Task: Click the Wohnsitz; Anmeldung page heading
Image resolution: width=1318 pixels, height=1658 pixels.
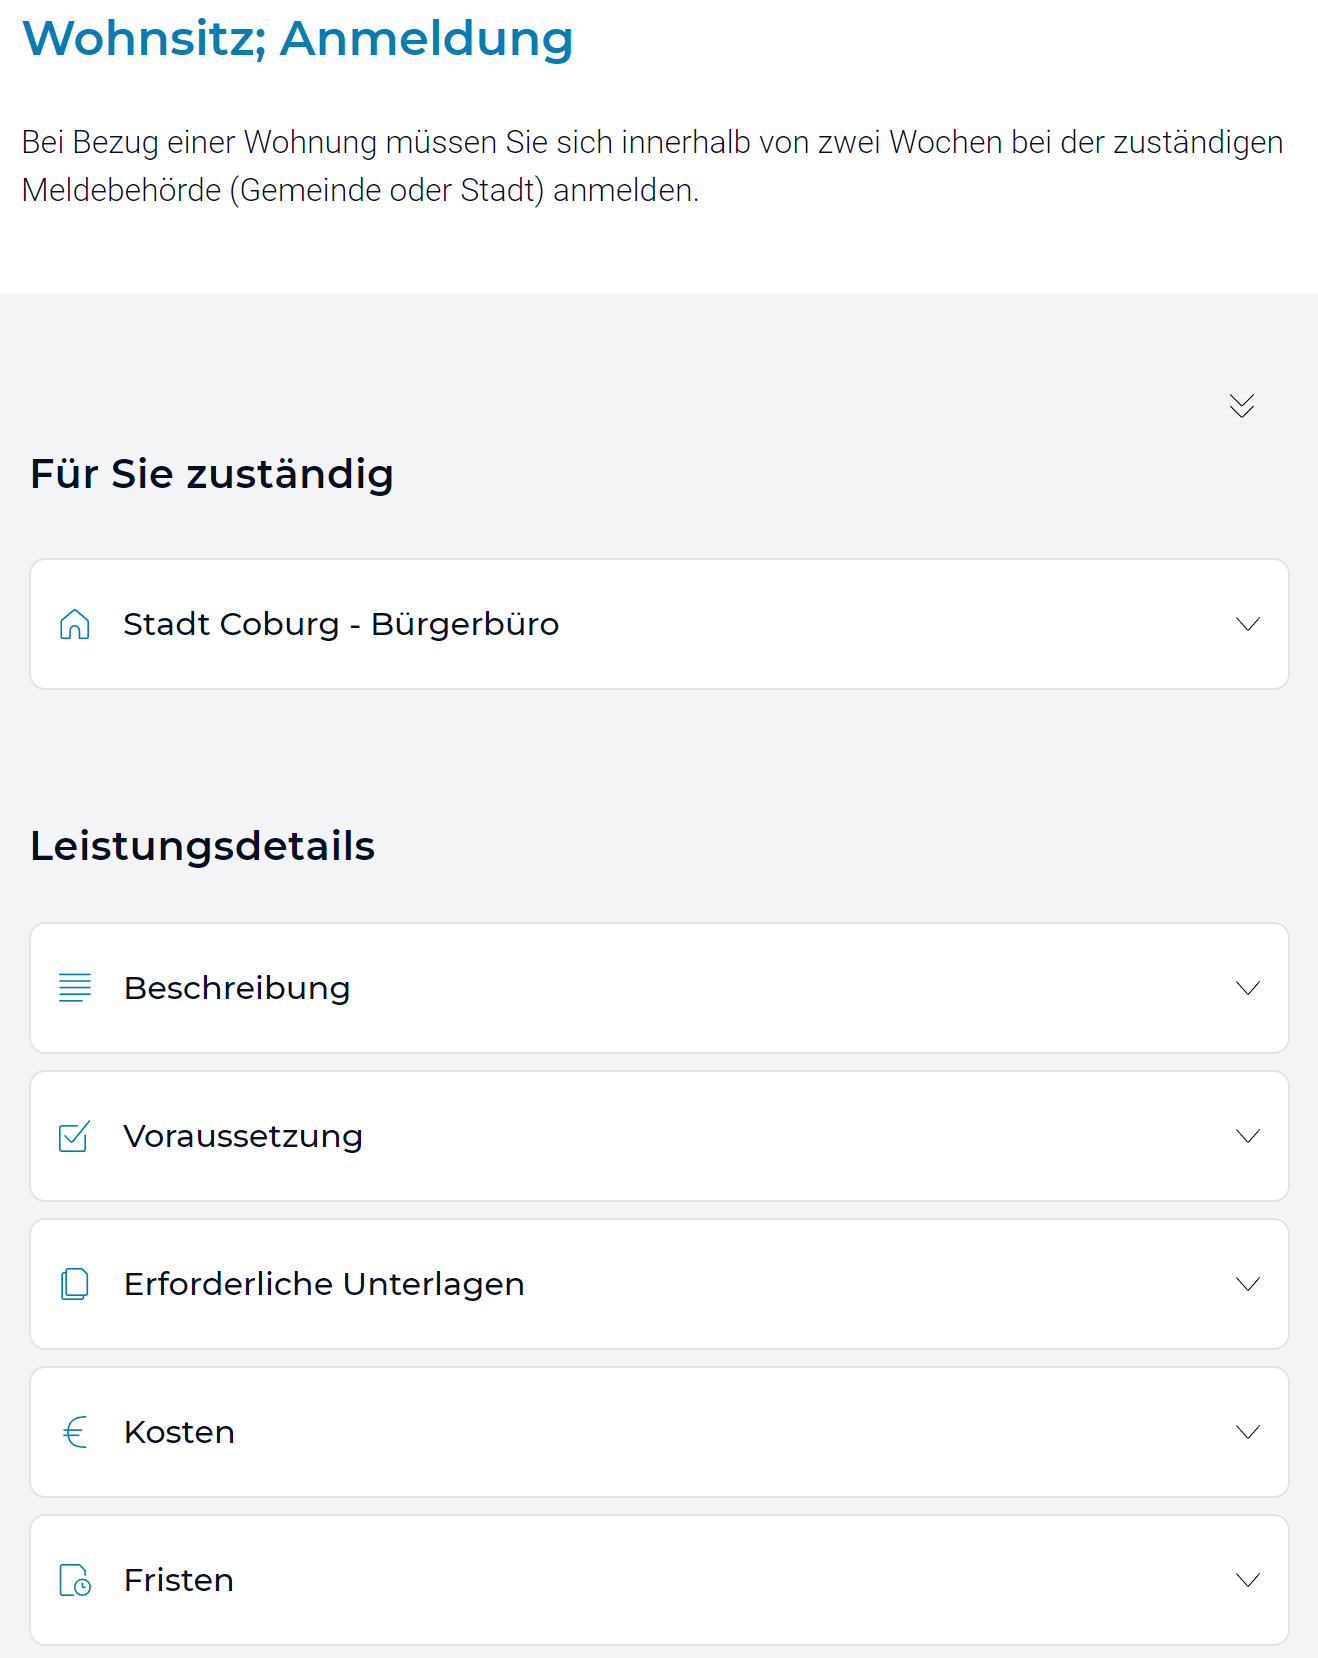Action: pyautogui.click(x=298, y=38)
